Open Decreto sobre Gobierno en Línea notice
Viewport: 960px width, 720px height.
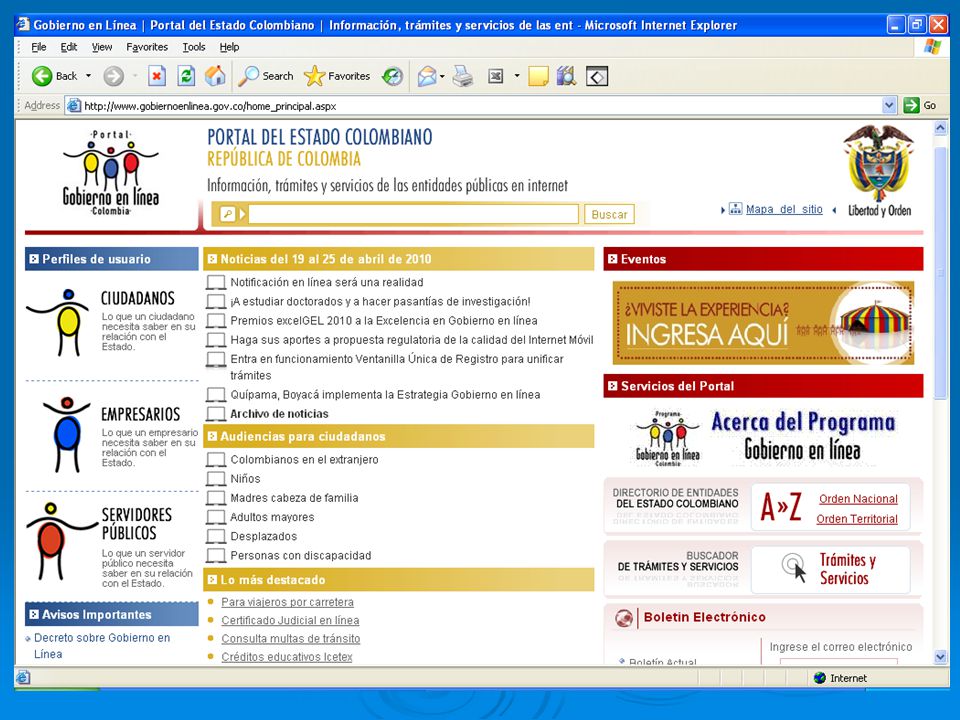click(x=102, y=646)
